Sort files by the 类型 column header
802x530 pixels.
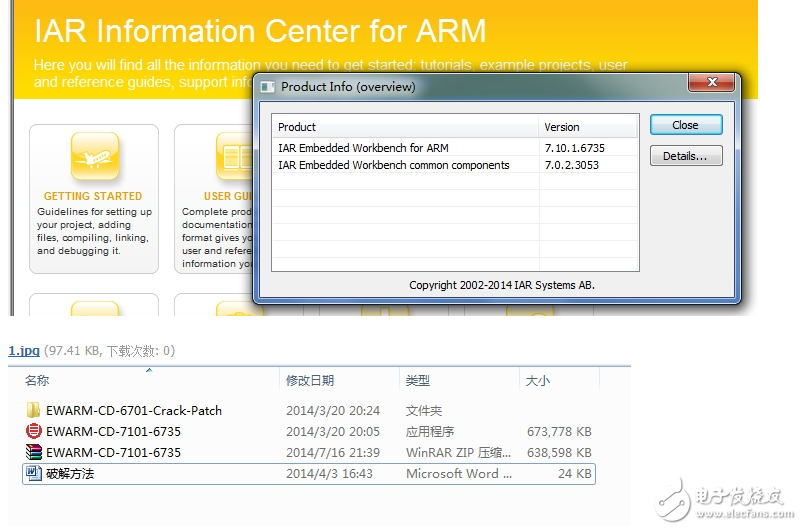[417, 381]
